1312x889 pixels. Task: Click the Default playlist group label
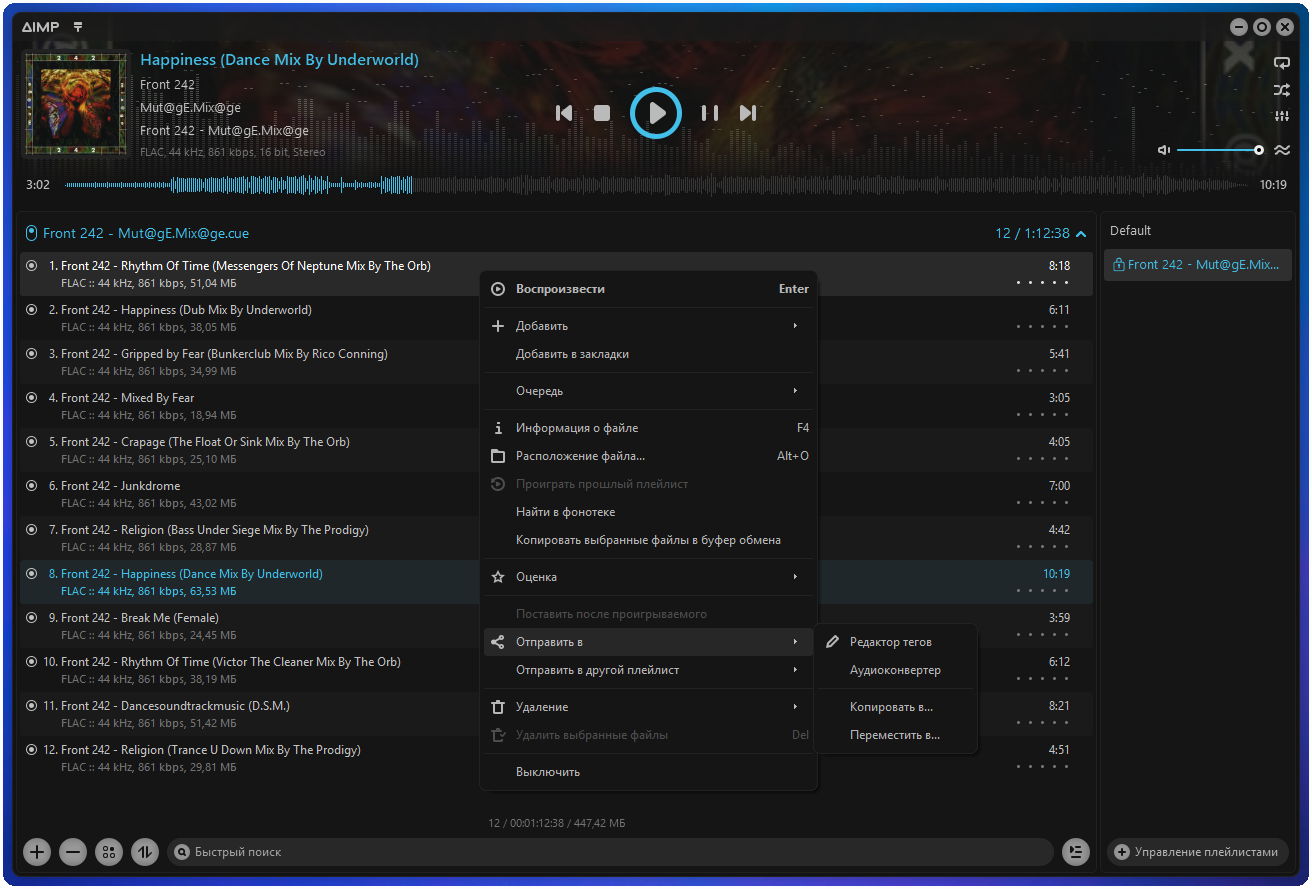click(1131, 231)
